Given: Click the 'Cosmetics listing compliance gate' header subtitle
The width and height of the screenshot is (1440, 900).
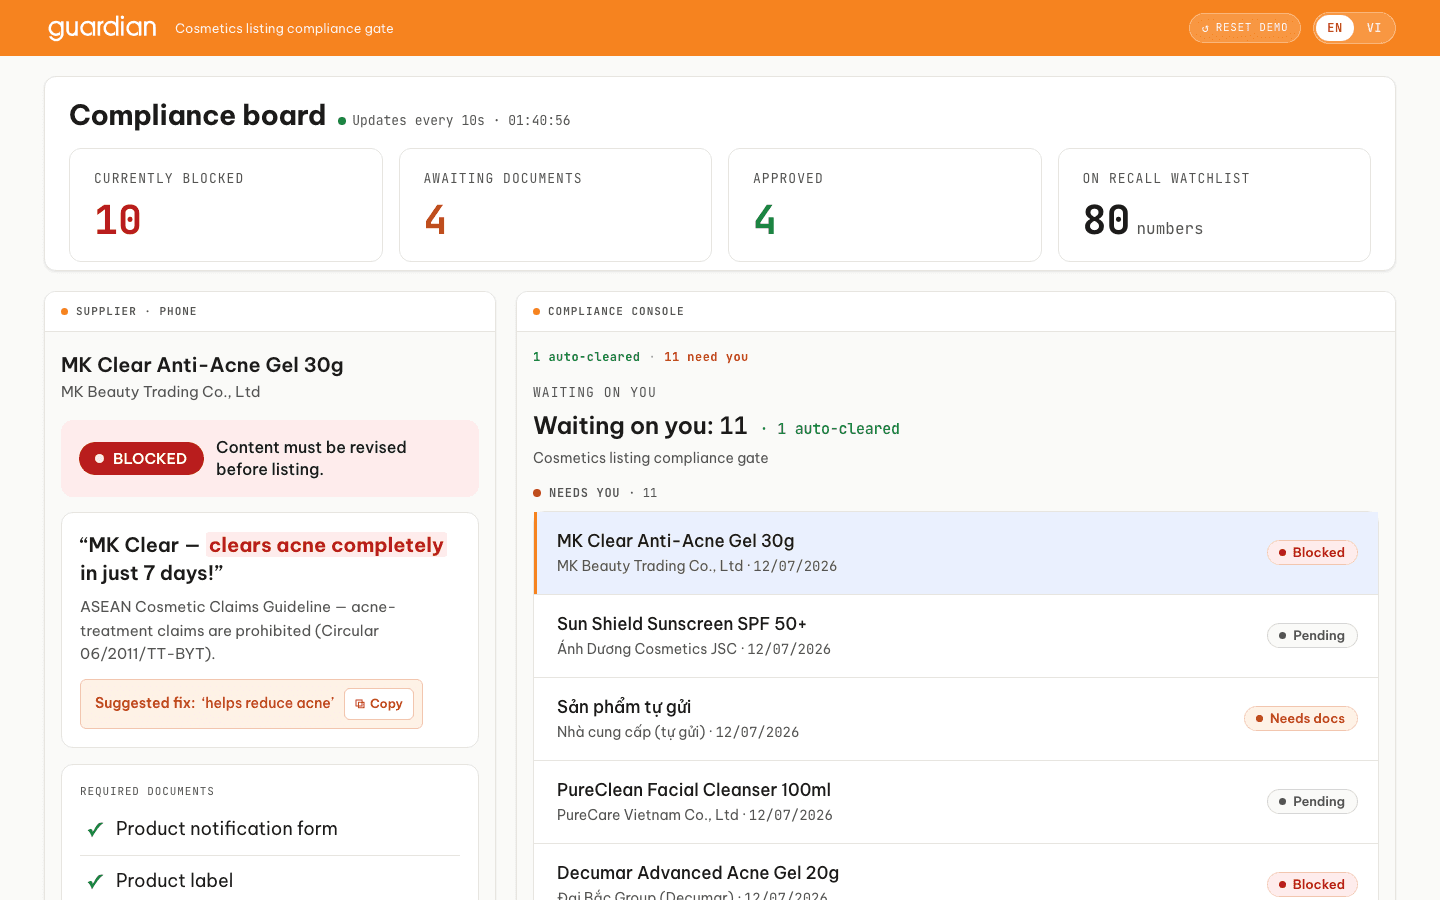Looking at the screenshot, I should coord(284,29).
